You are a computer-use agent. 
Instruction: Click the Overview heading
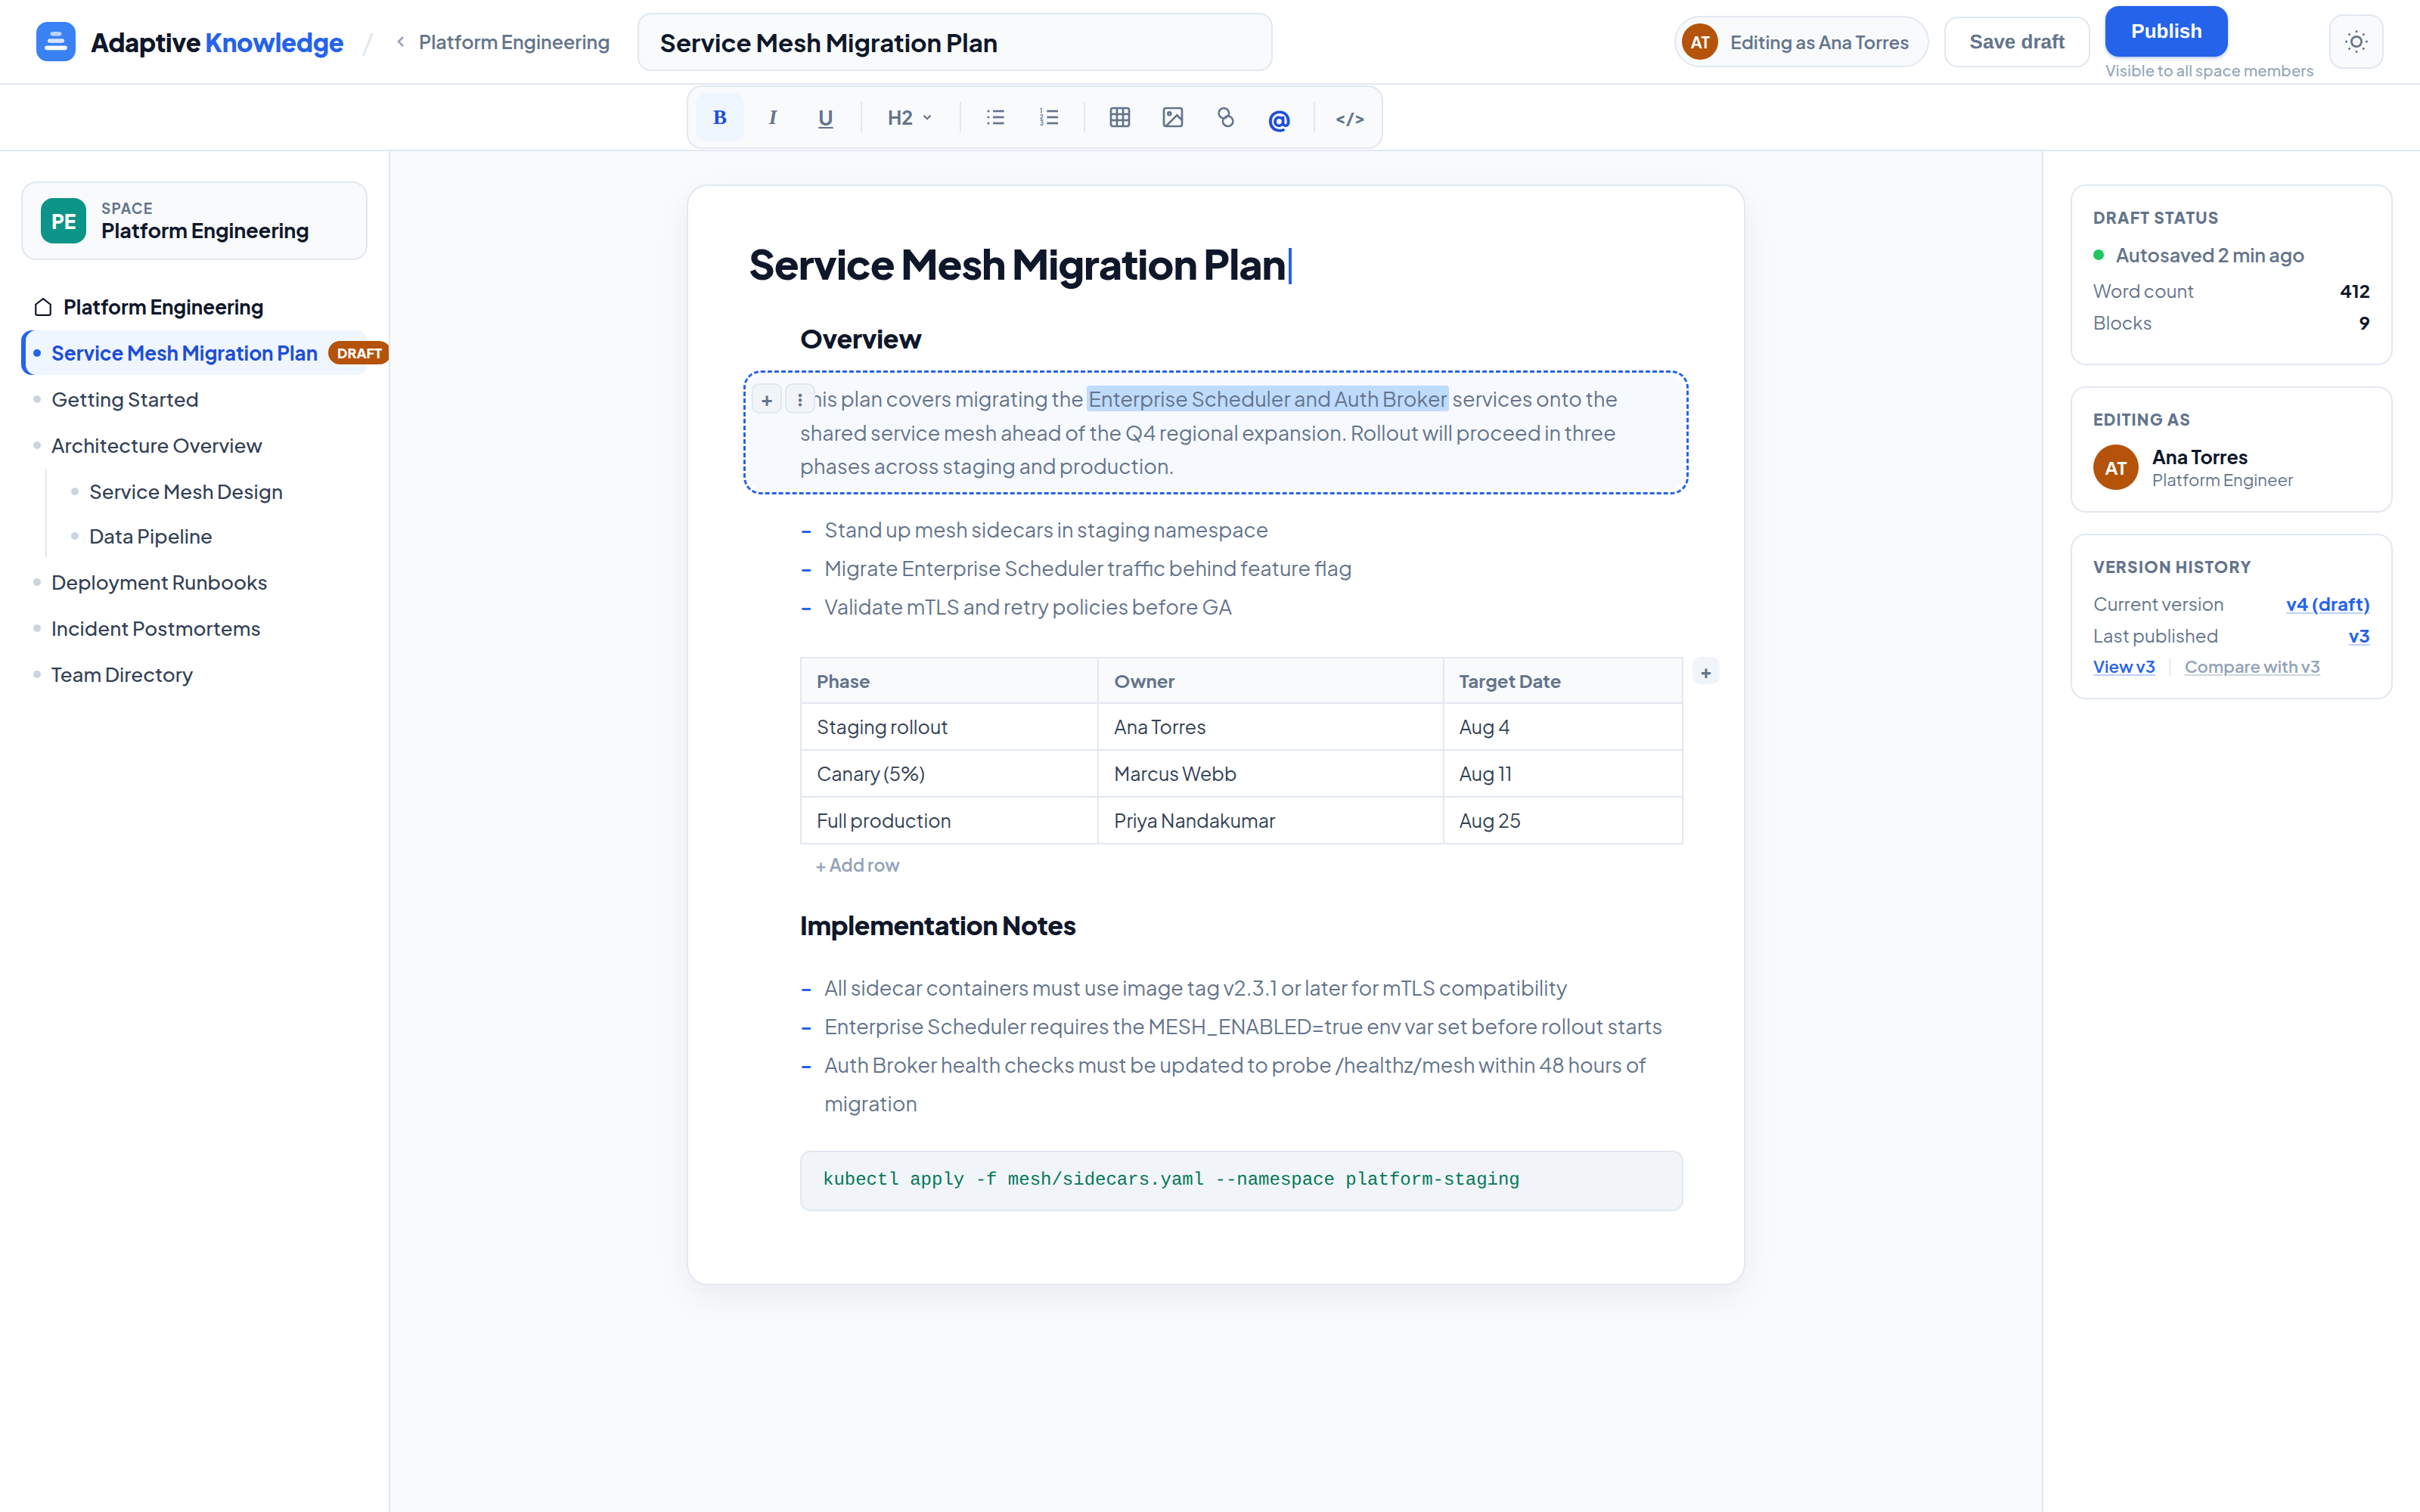tap(860, 340)
